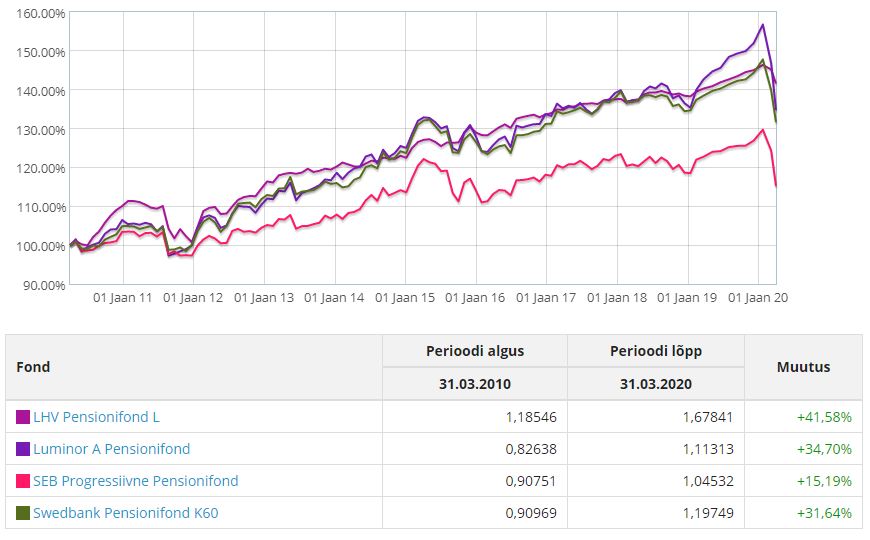Click the value 1,18546
Image resolution: width=870 pixels, height=540 pixels.
(531, 417)
